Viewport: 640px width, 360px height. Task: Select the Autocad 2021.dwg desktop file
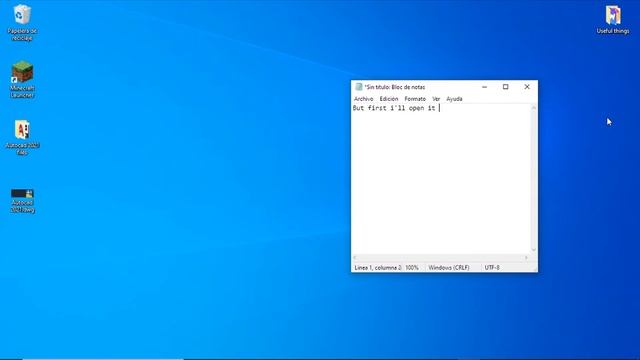(22, 200)
